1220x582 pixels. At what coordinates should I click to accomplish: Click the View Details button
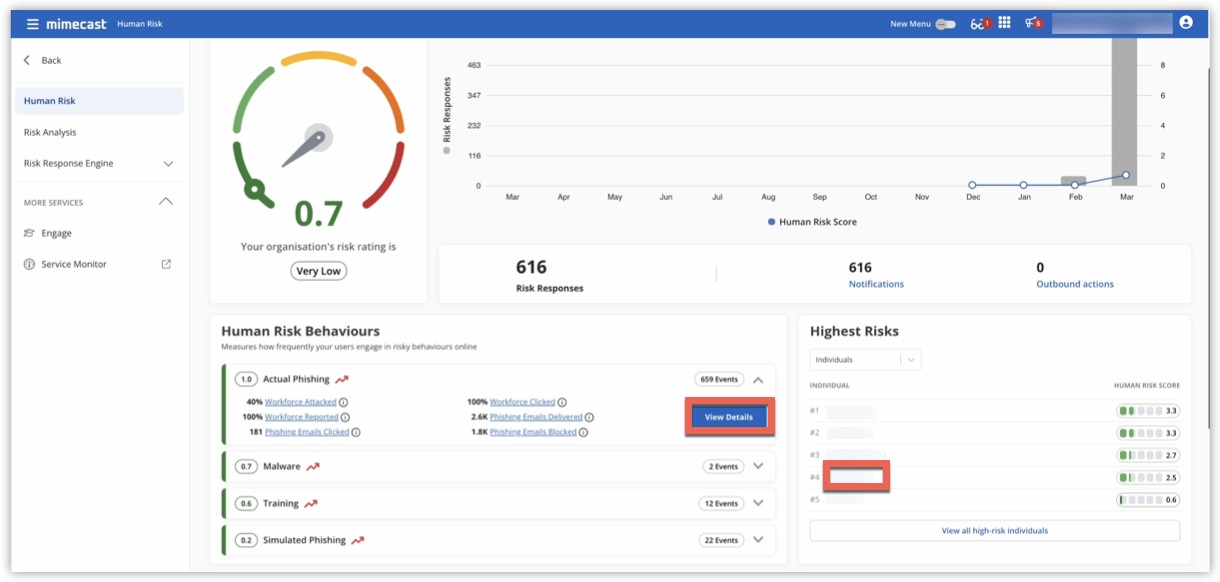click(728, 417)
